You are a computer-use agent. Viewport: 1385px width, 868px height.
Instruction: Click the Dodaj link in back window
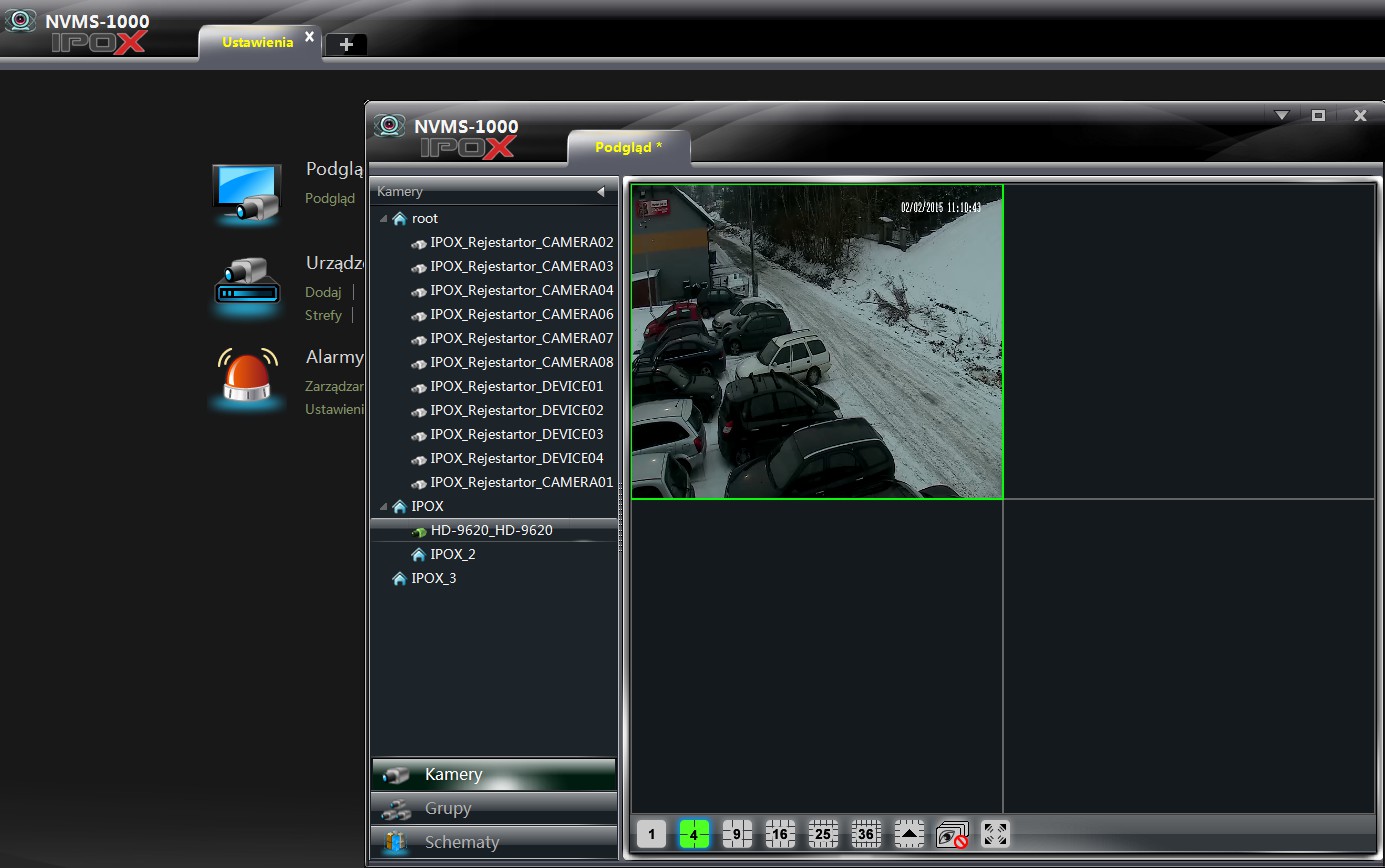point(323,292)
